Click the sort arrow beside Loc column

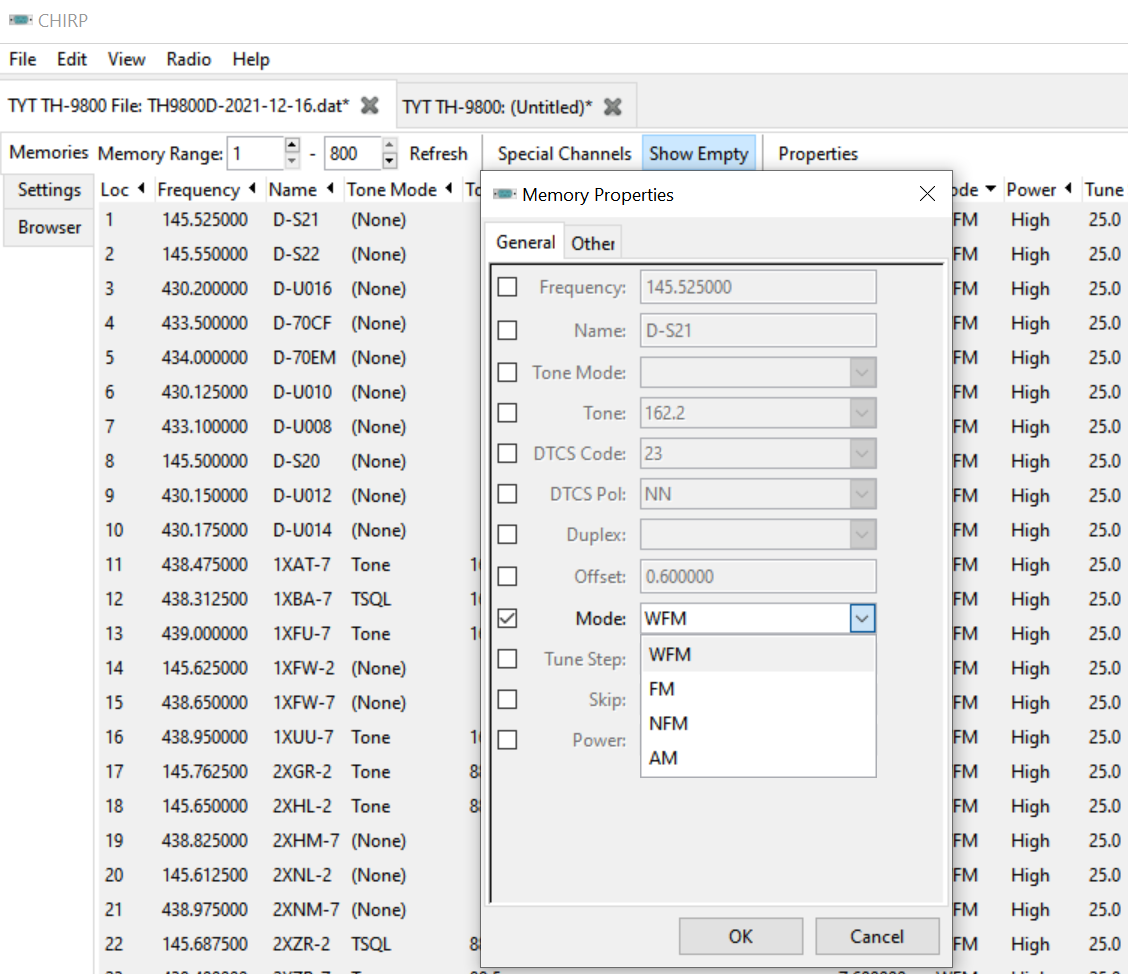pyautogui.click(x=141, y=188)
